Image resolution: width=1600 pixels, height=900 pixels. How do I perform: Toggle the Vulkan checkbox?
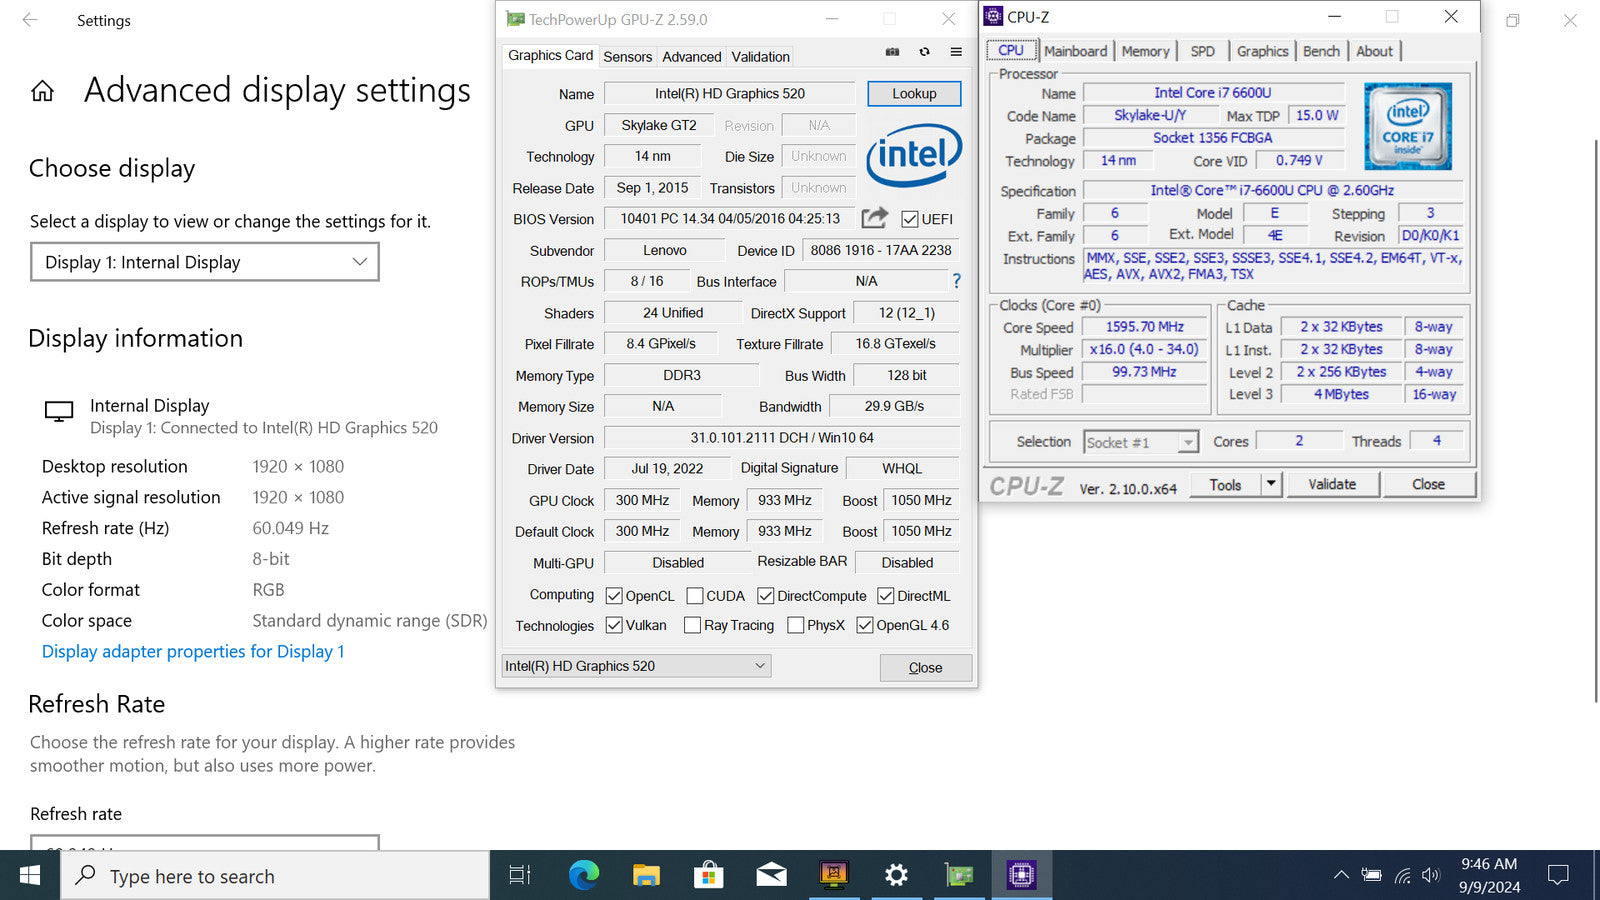pos(614,625)
